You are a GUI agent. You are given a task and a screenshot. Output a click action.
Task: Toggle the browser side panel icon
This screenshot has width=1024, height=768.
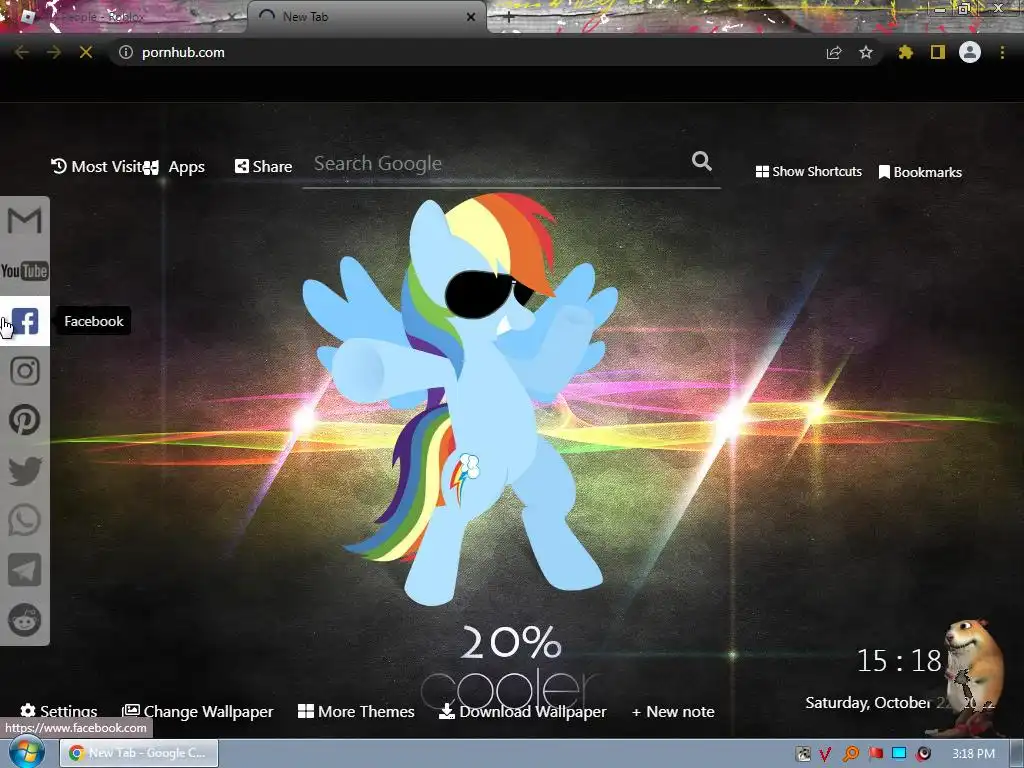tap(938, 52)
